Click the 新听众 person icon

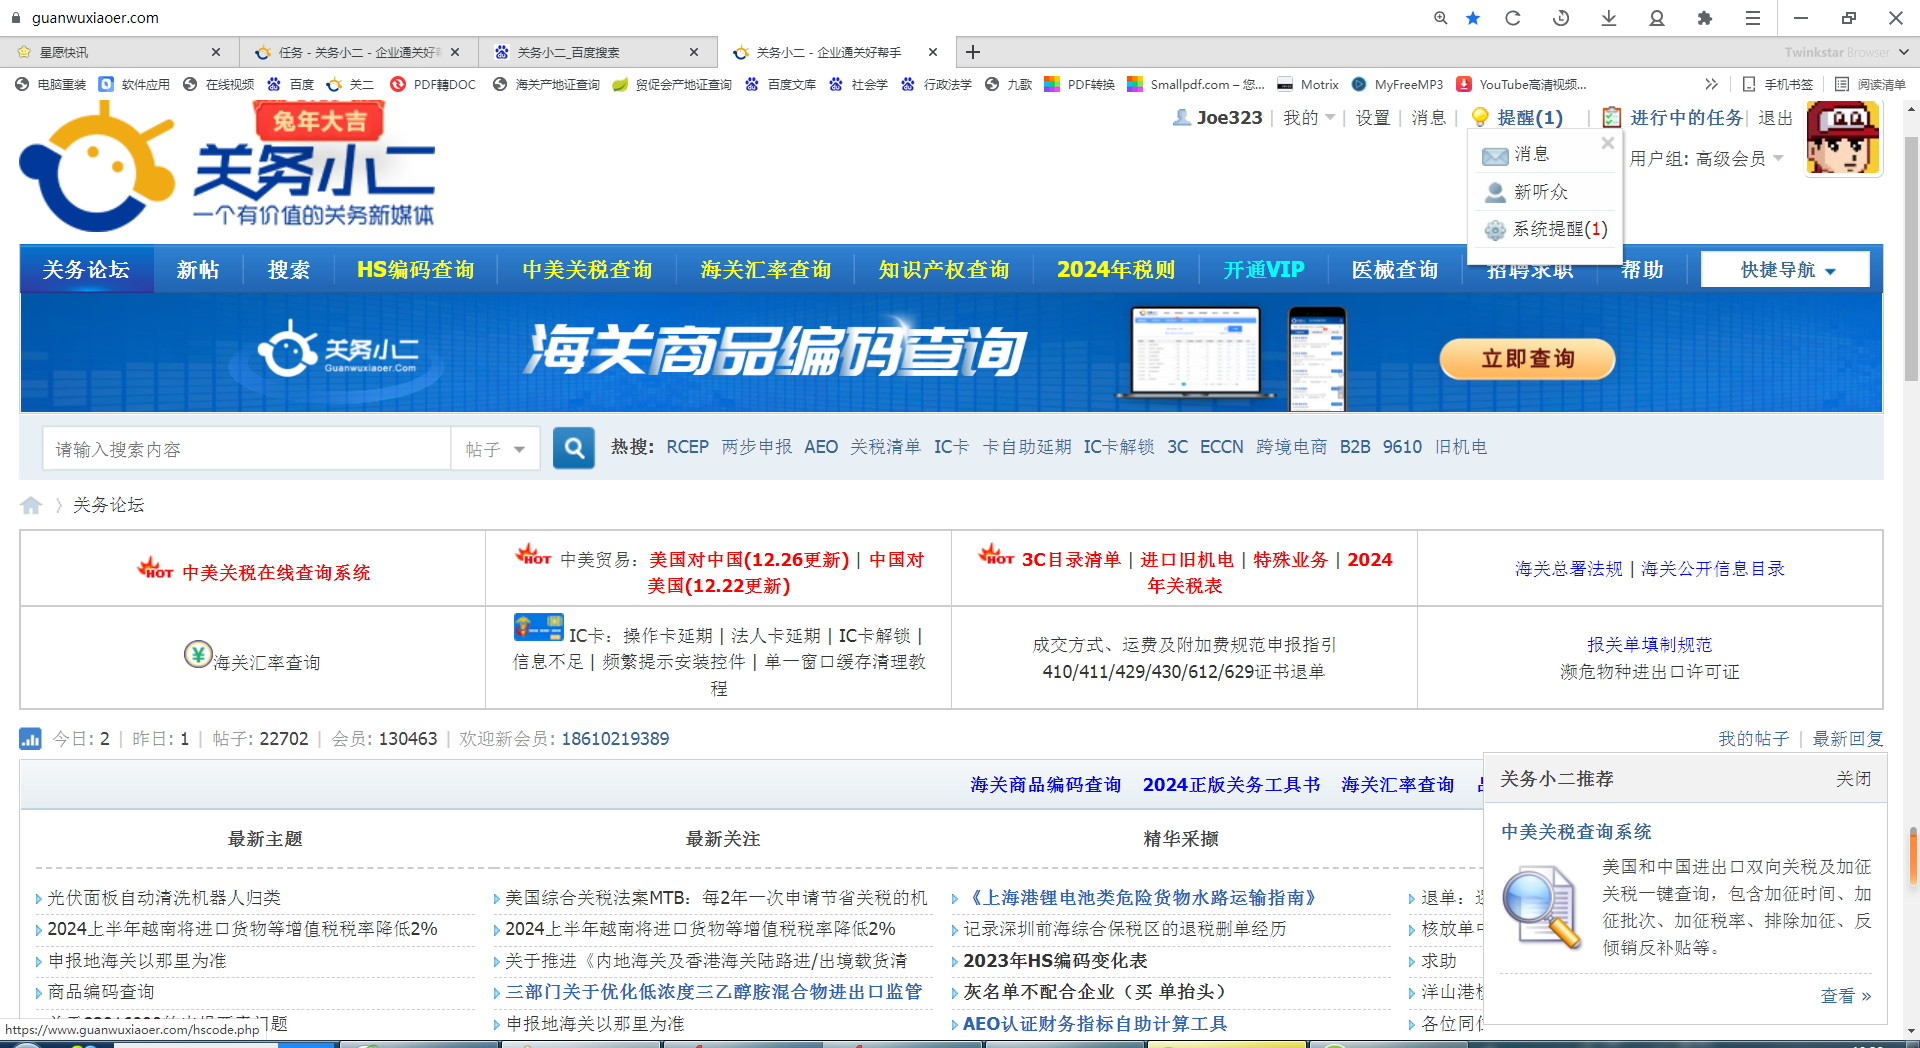pos(1495,192)
